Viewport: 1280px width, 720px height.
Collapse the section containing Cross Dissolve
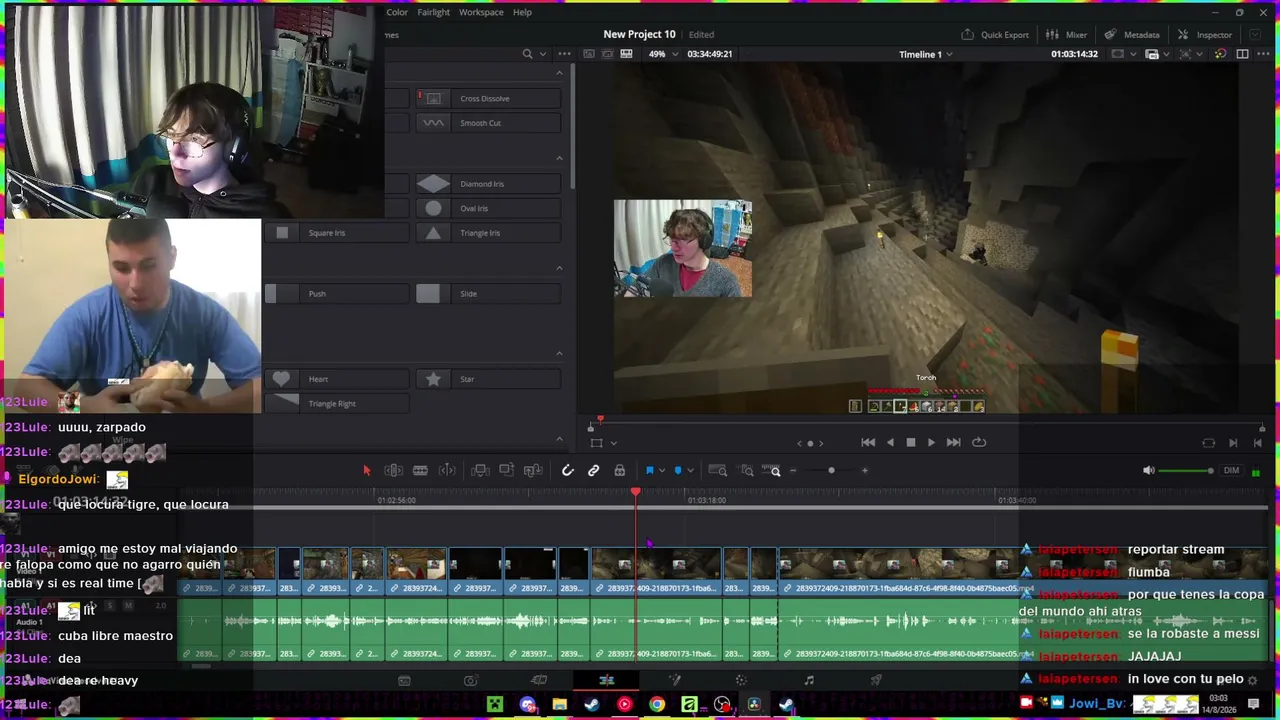pyautogui.click(x=559, y=73)
